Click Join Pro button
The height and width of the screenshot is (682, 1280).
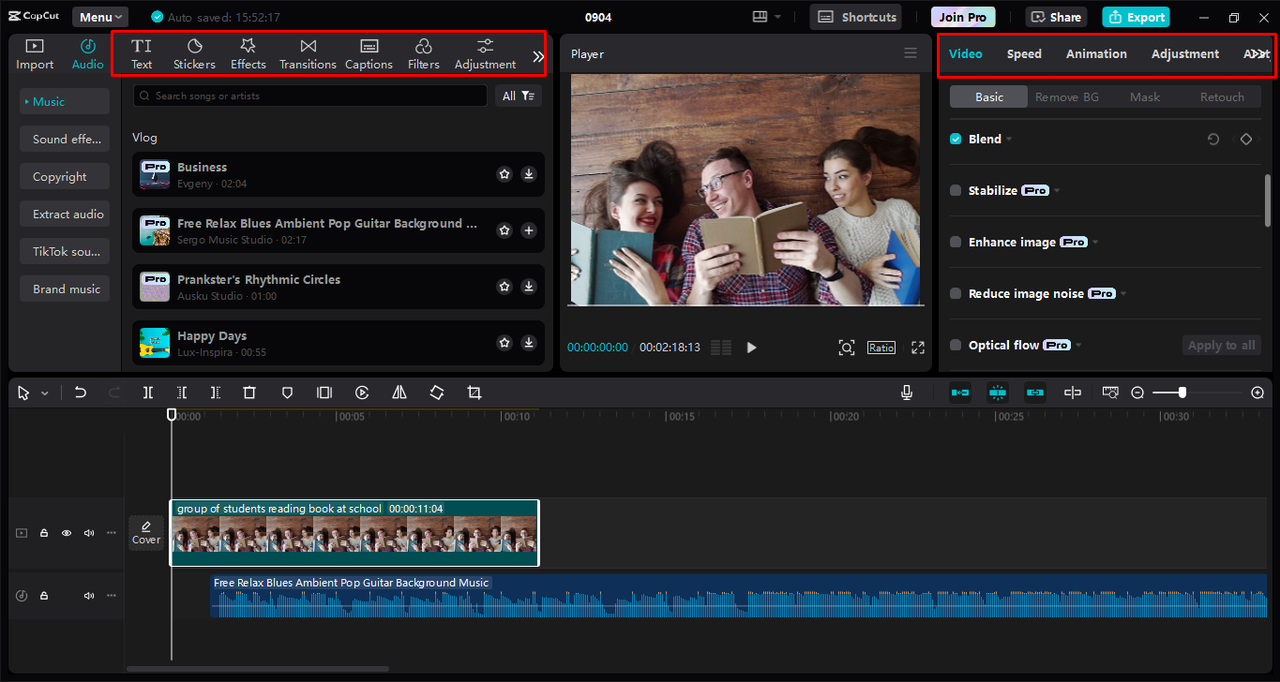pyautogui.click(x=963, y=17)
